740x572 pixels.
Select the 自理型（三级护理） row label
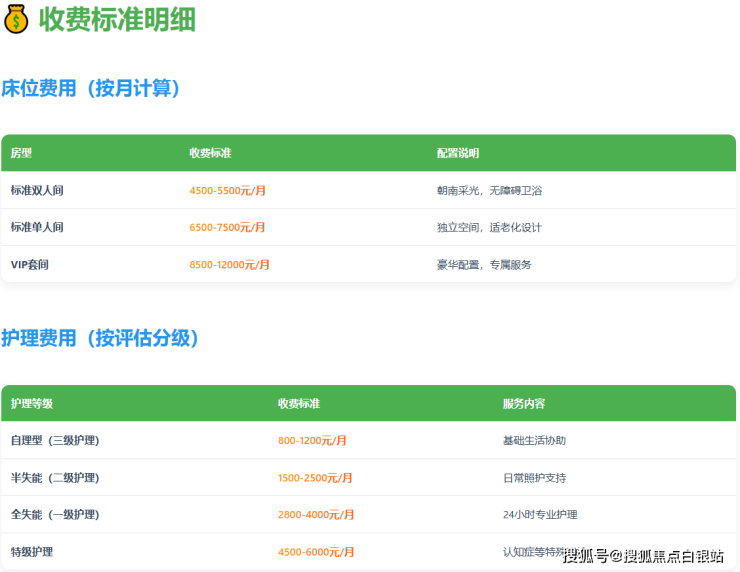55,440
